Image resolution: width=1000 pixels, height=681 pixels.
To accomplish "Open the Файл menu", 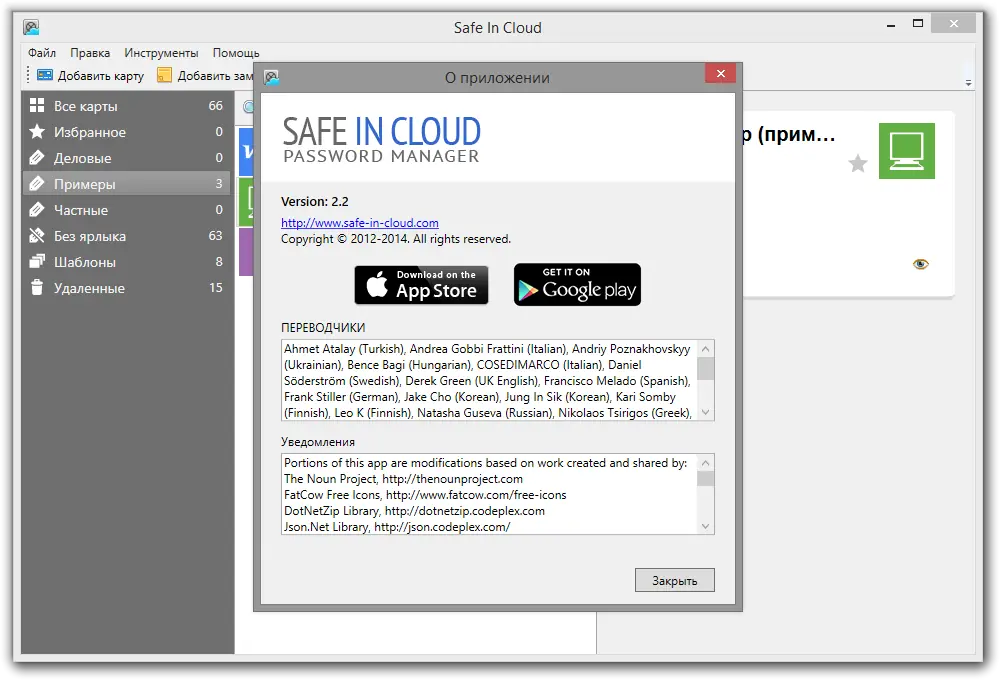I will 41,53.
